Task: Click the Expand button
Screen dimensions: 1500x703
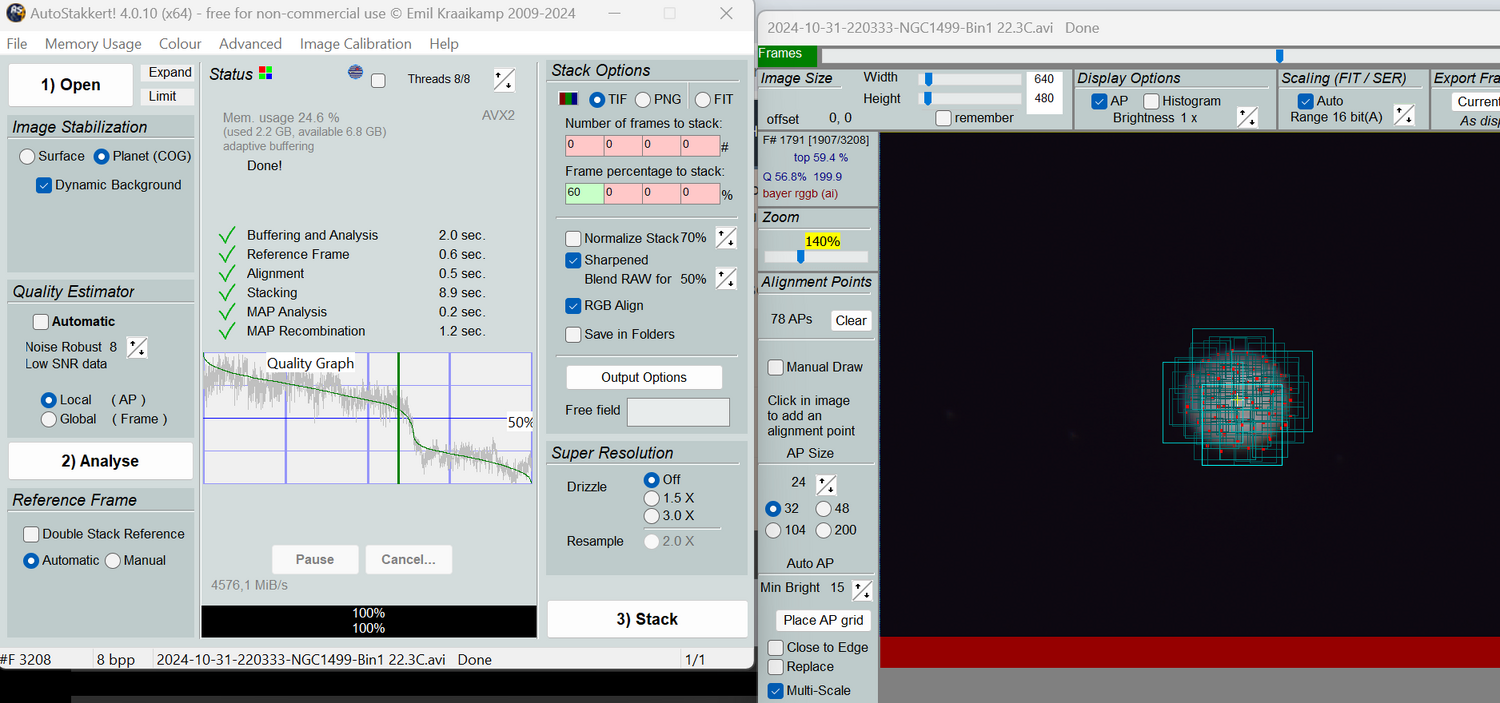Action: coord(170,73)
